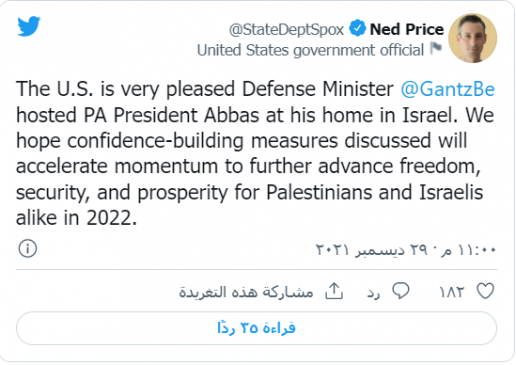516x365 pixels.
Task: Click the Arabic reply label
Action: tap(374, 293)
